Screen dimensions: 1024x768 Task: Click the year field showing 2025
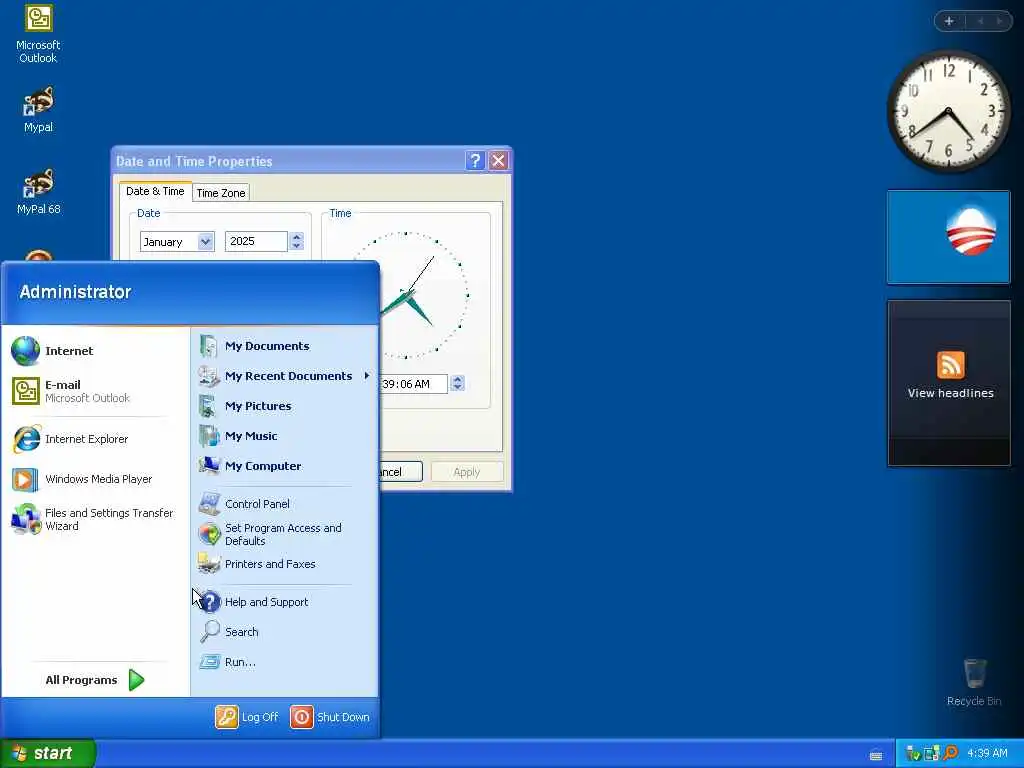pos(256,242)
